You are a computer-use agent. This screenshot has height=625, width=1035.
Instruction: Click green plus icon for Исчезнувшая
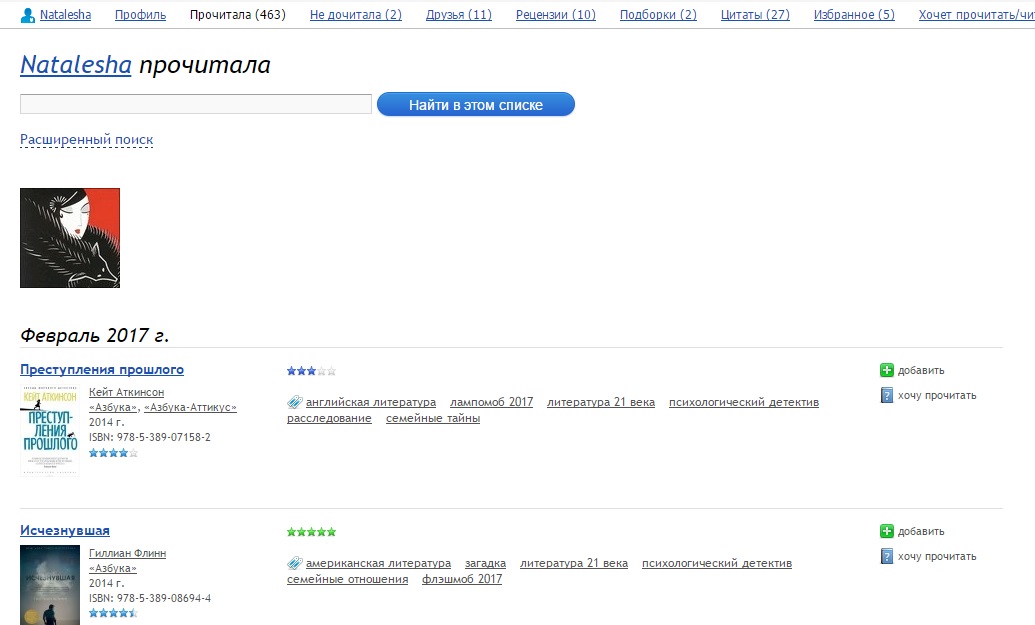[886, 531]
